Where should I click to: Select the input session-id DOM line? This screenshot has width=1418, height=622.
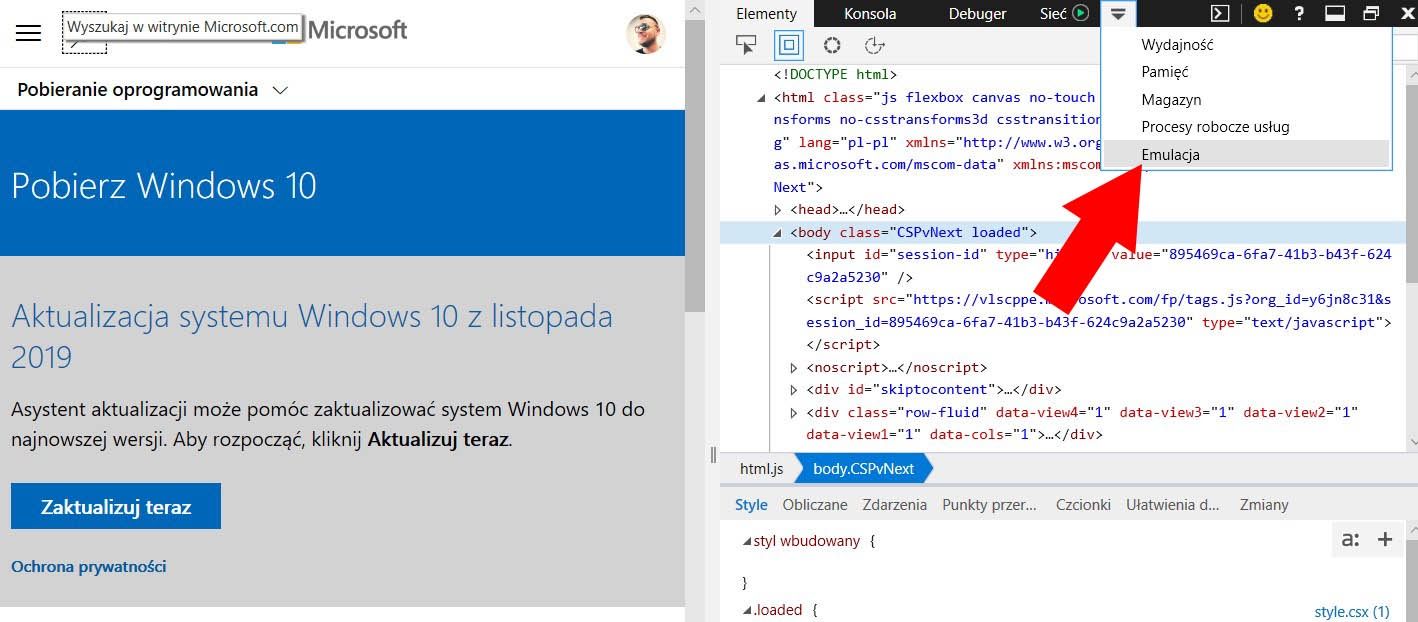coord(1098,265)
